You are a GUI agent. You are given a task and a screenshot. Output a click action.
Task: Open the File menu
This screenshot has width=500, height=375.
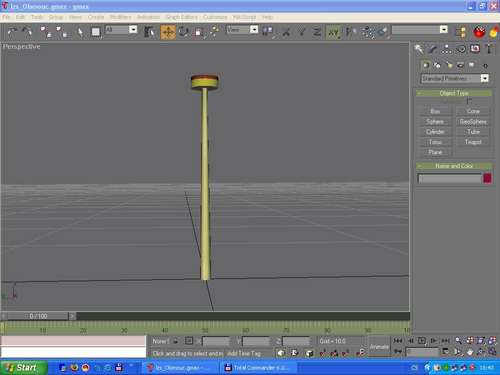click(x=6, y=17)
